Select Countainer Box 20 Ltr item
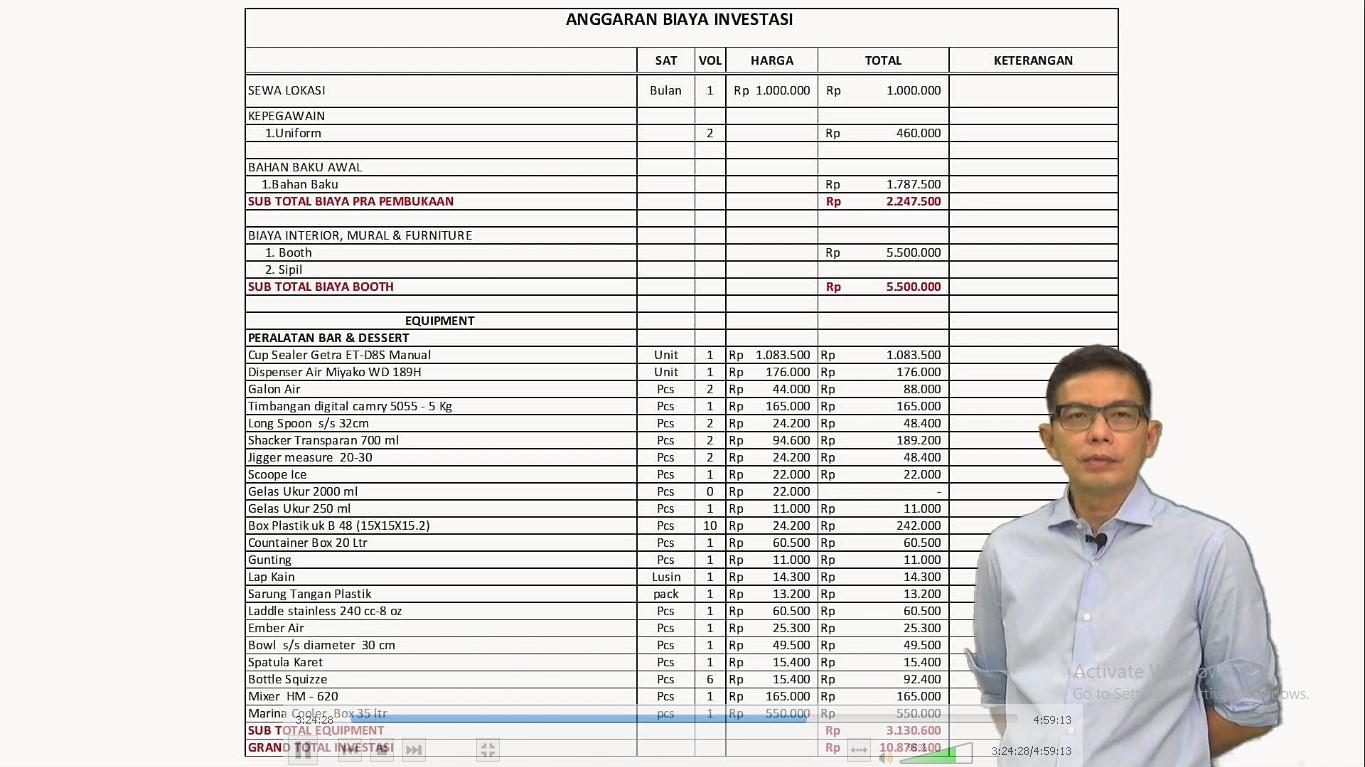Image resolution: width=1365 pixels, height=767 pixels. pyautogui.click(x=308, y=543)
